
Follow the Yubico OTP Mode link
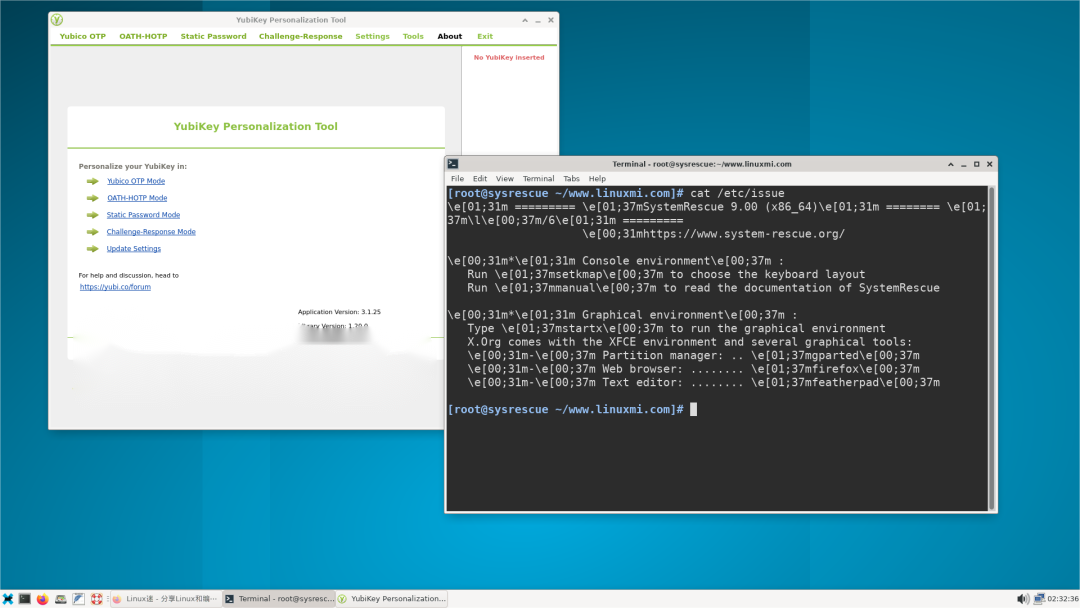[136, 181]
